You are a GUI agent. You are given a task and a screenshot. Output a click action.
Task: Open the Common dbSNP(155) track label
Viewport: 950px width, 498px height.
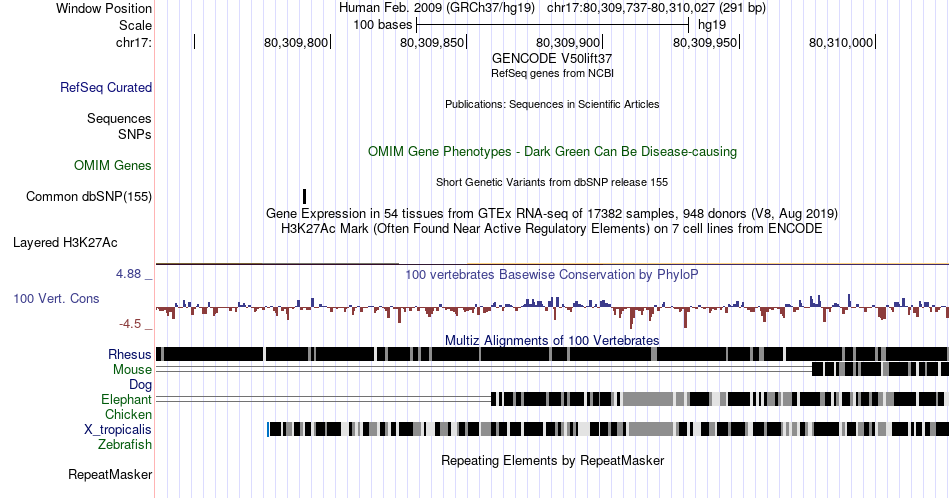point(89,196)
